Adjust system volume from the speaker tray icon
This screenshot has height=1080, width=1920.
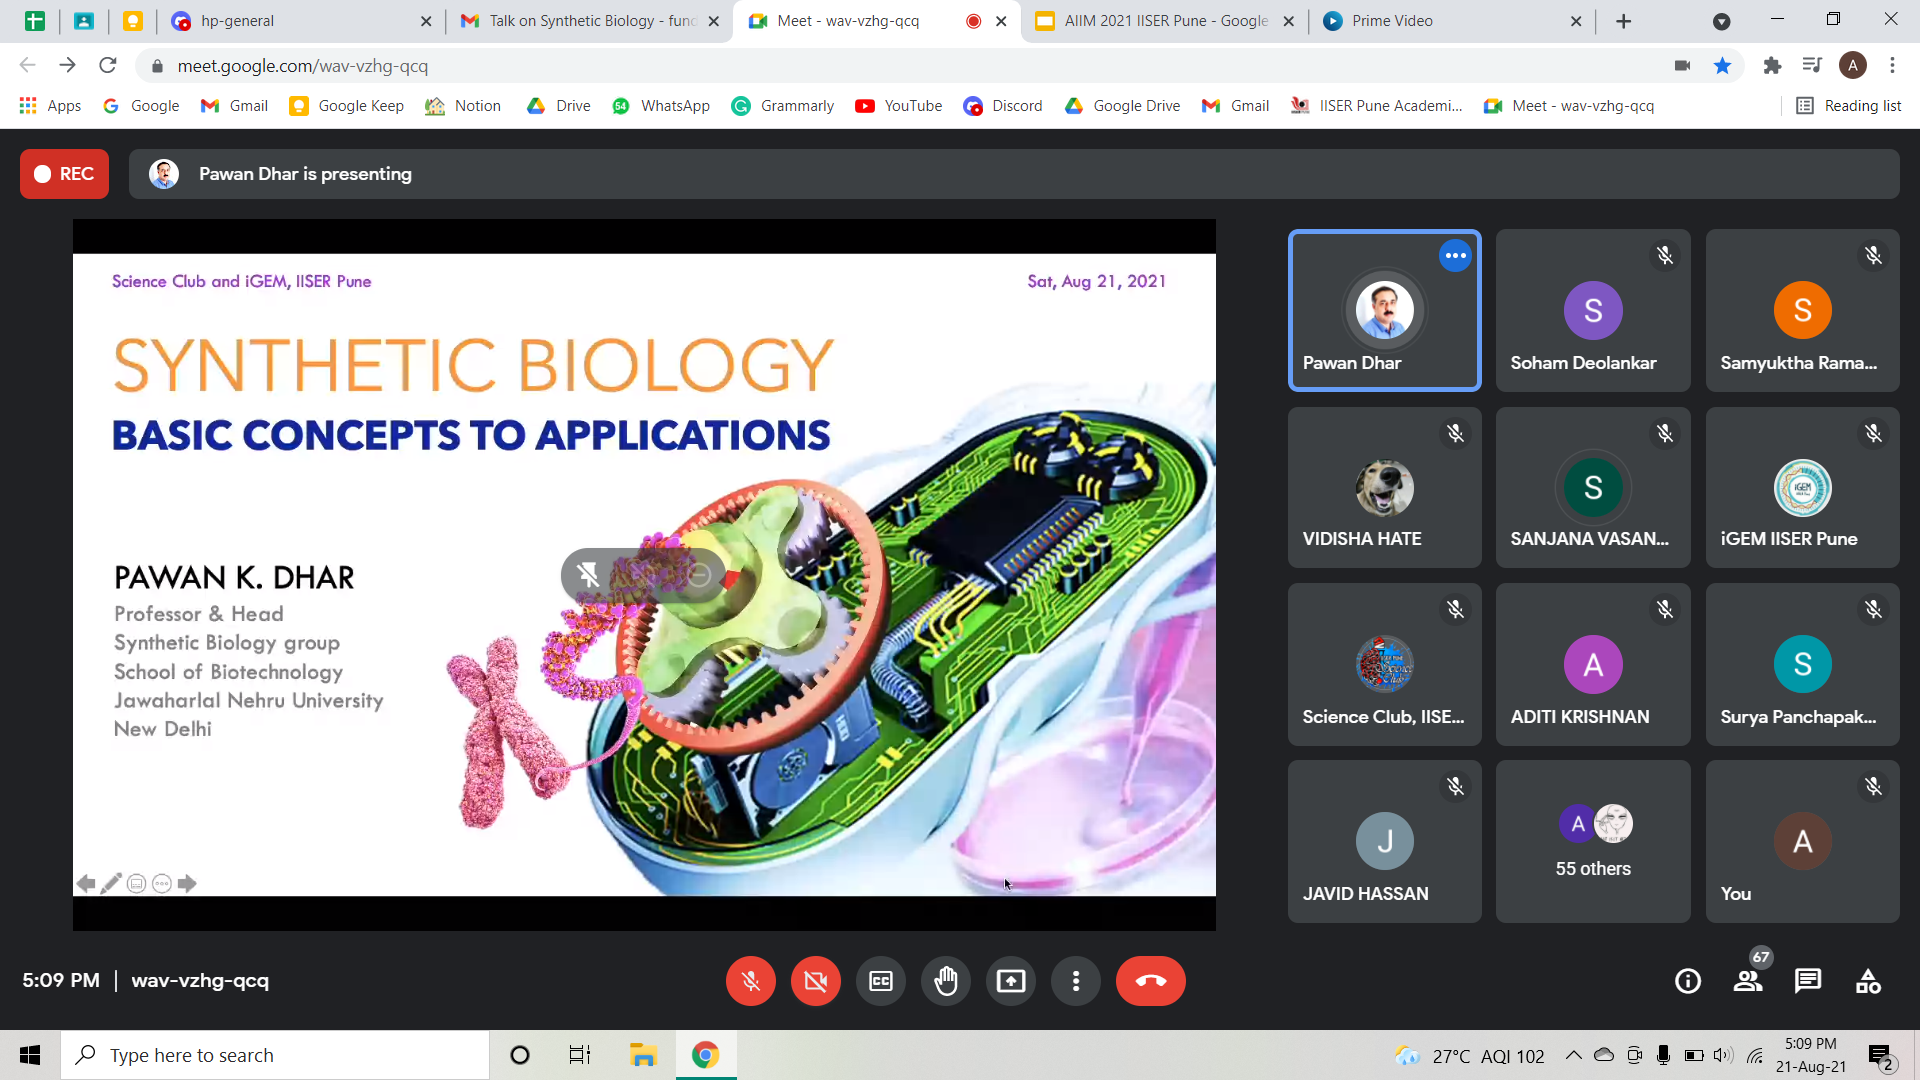[x=1722, y=1056]
